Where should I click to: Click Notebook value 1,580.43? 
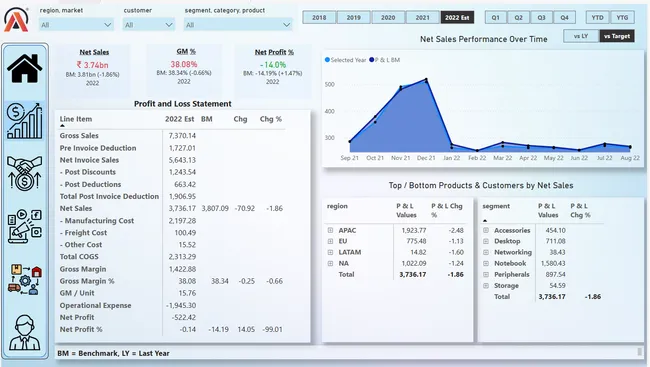click(x=553, y=263)
